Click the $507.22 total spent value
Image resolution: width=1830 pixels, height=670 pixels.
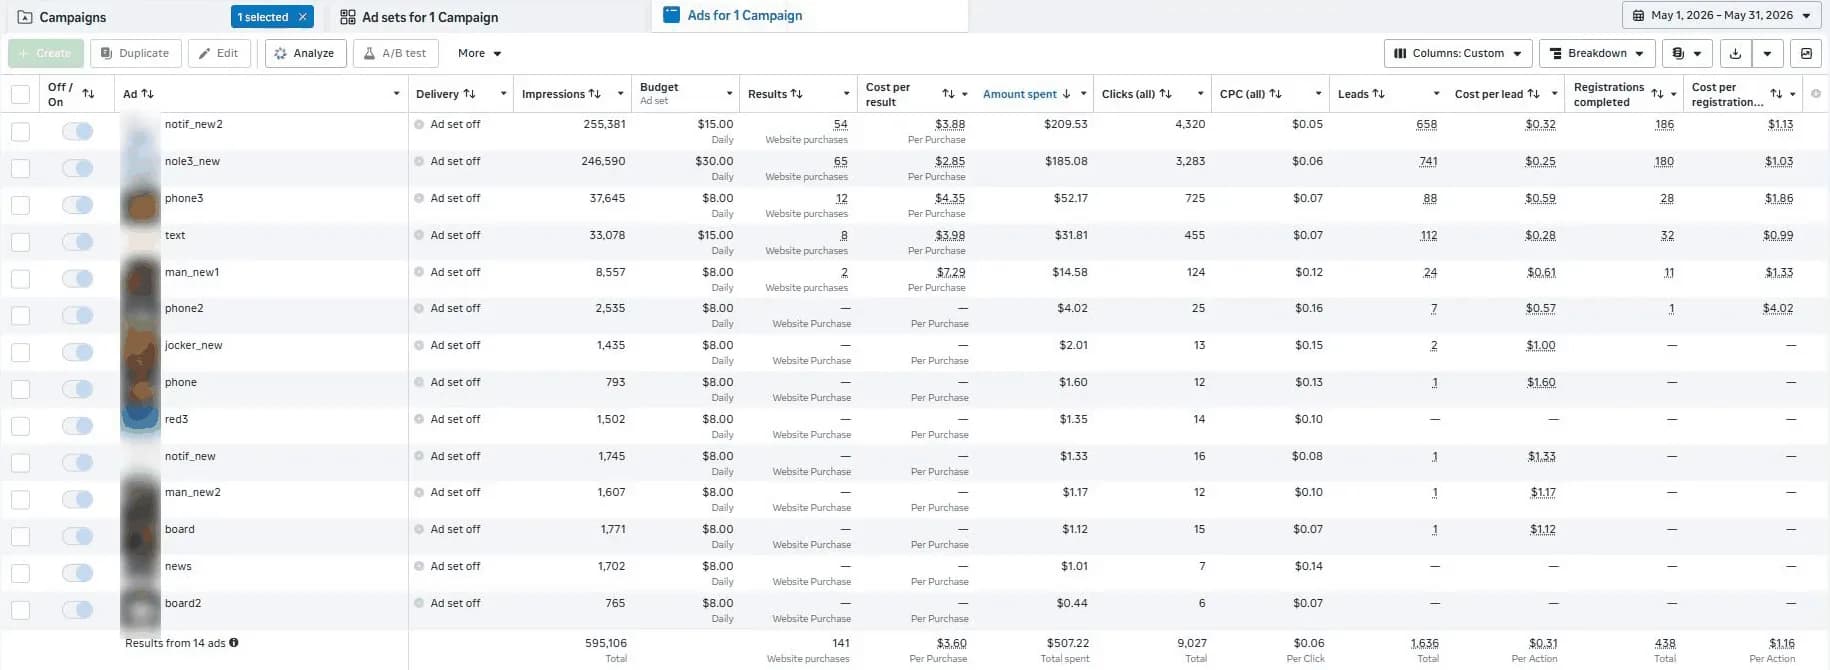pos(1067,643)
